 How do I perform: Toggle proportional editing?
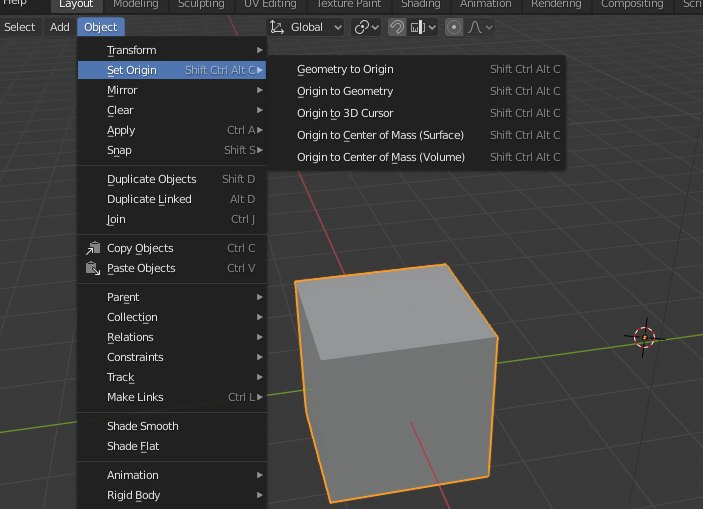(454, 27)
